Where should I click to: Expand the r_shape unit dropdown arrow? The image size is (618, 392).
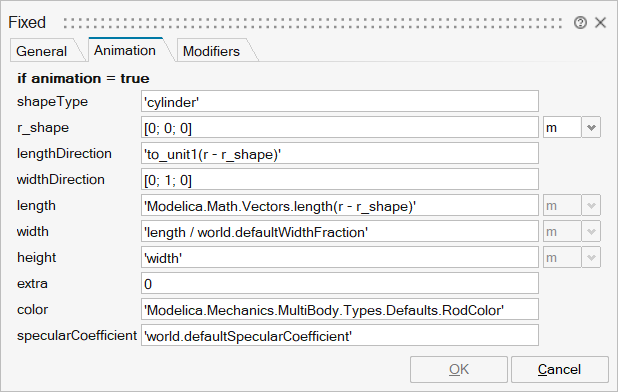coord(591,127)
